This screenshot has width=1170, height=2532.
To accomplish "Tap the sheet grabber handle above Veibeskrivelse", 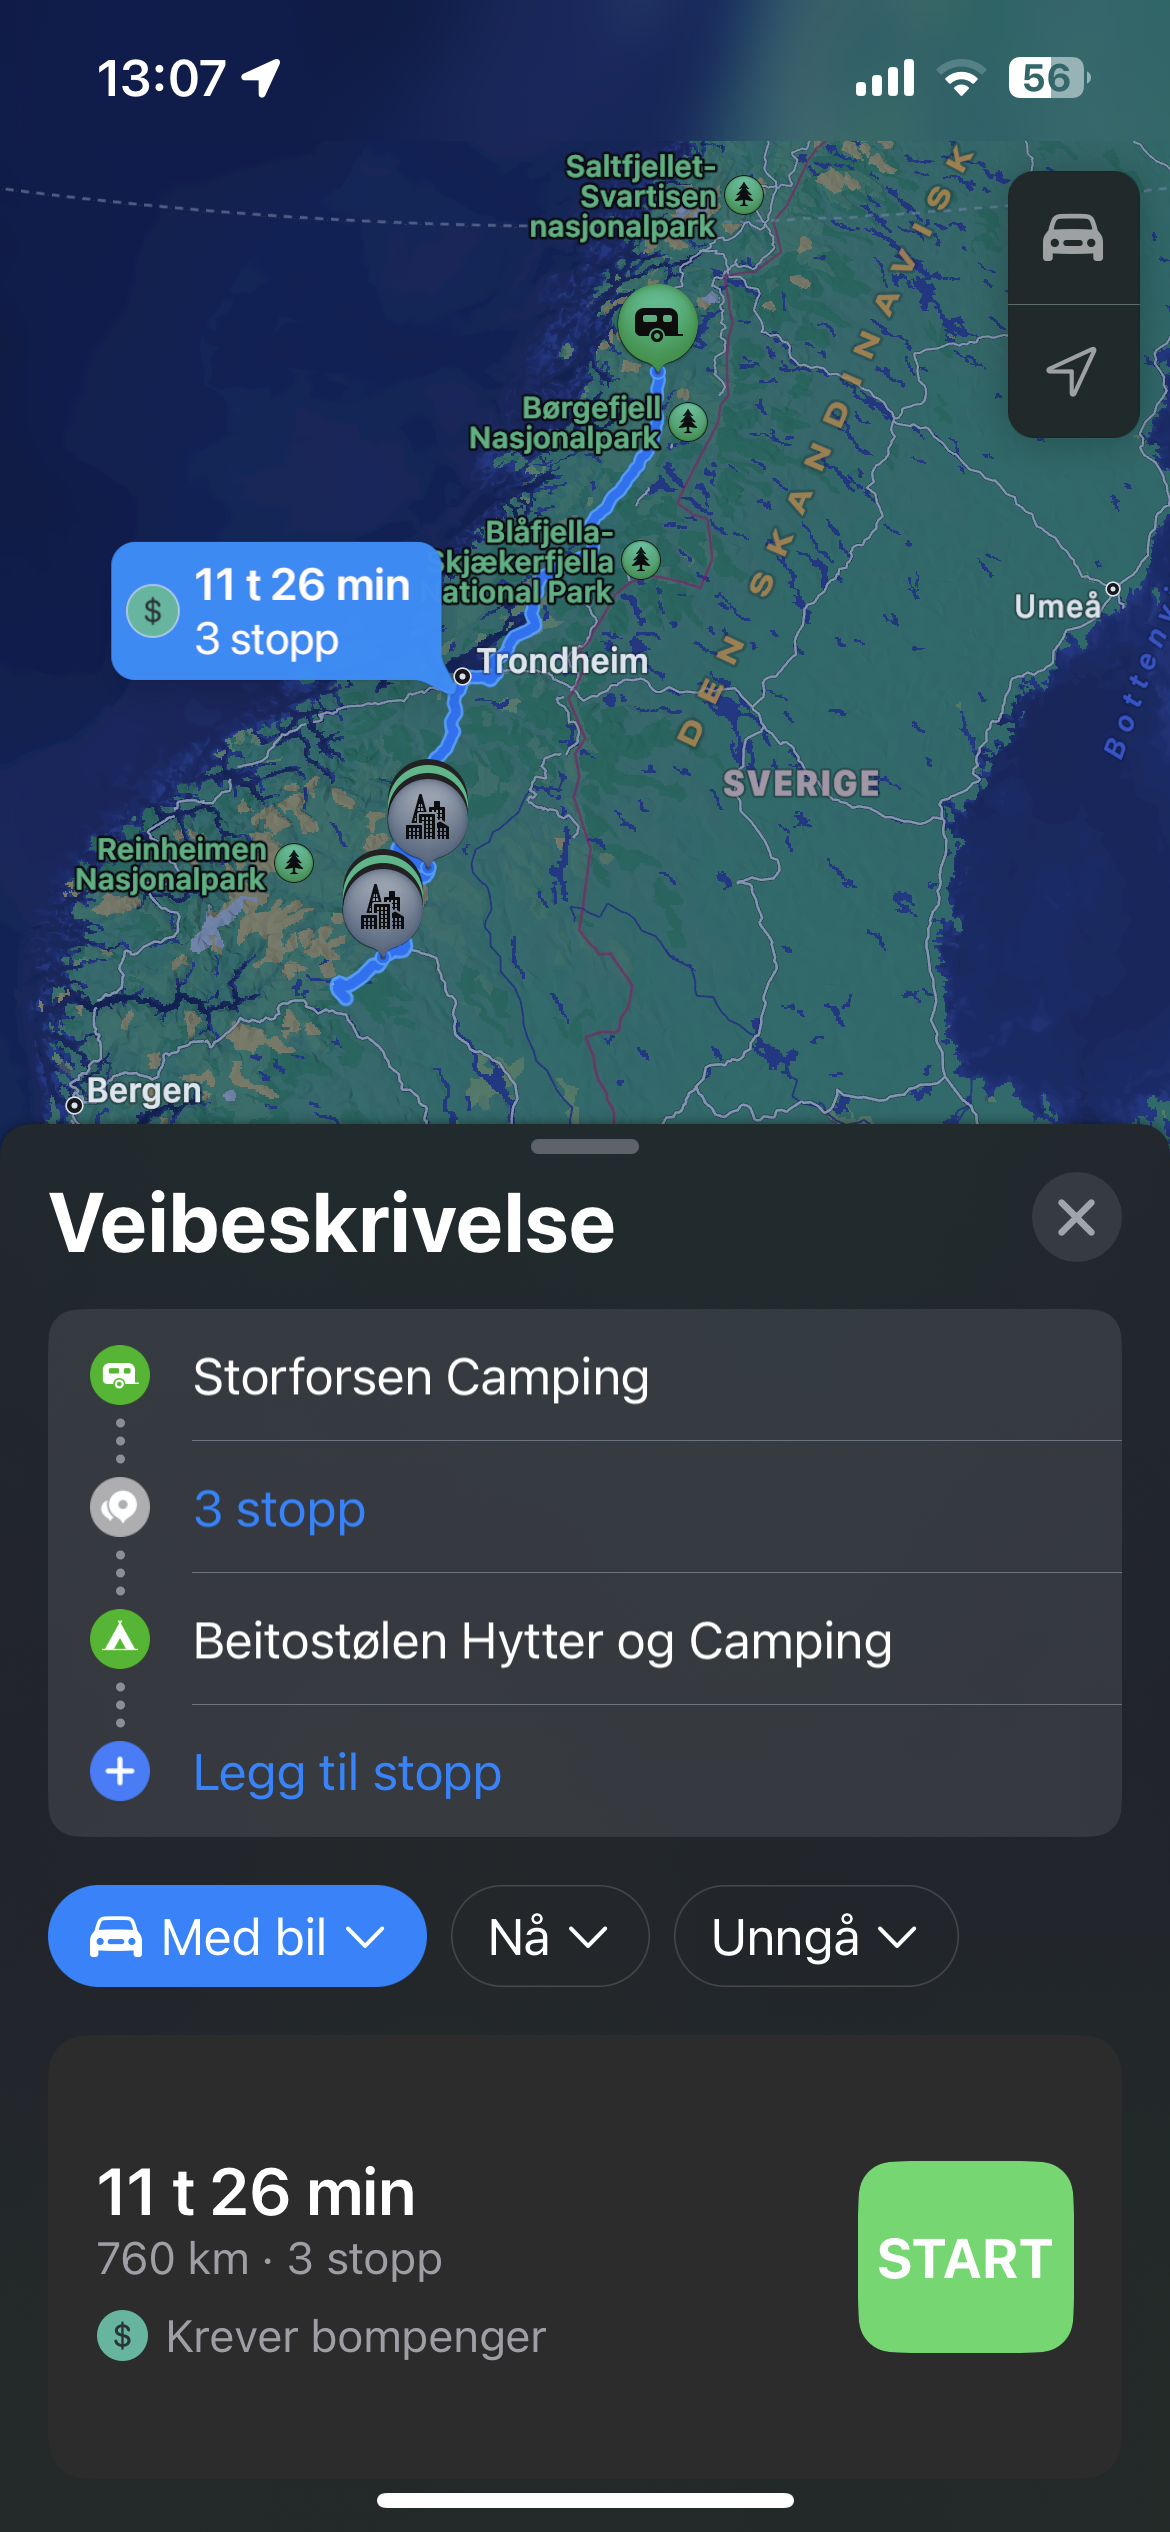I will (x=585, y=1147).
